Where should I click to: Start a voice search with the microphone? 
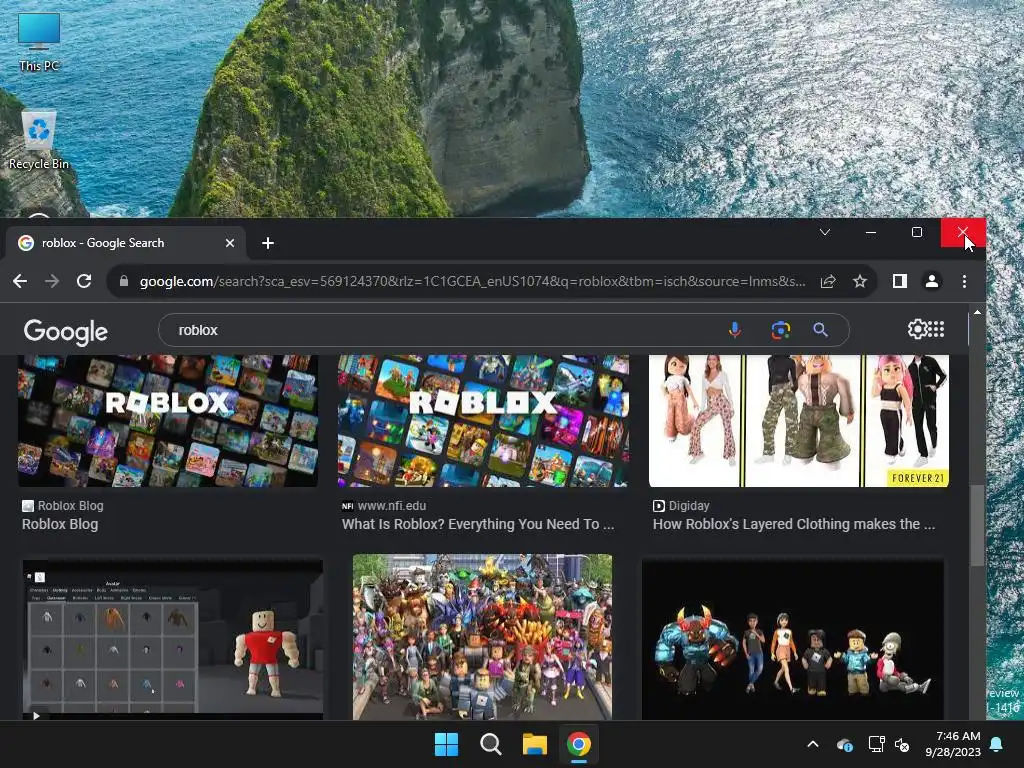[735, 330]
